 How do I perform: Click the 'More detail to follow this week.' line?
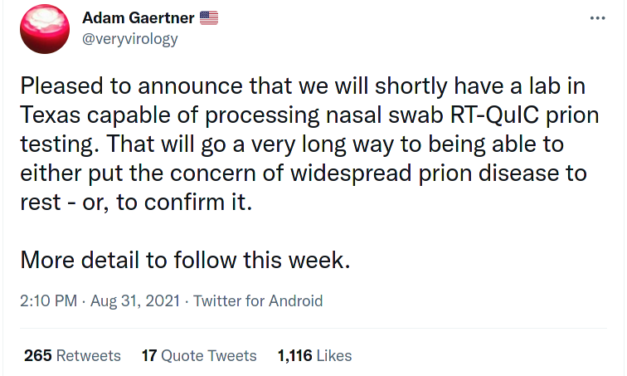point(185,260)
